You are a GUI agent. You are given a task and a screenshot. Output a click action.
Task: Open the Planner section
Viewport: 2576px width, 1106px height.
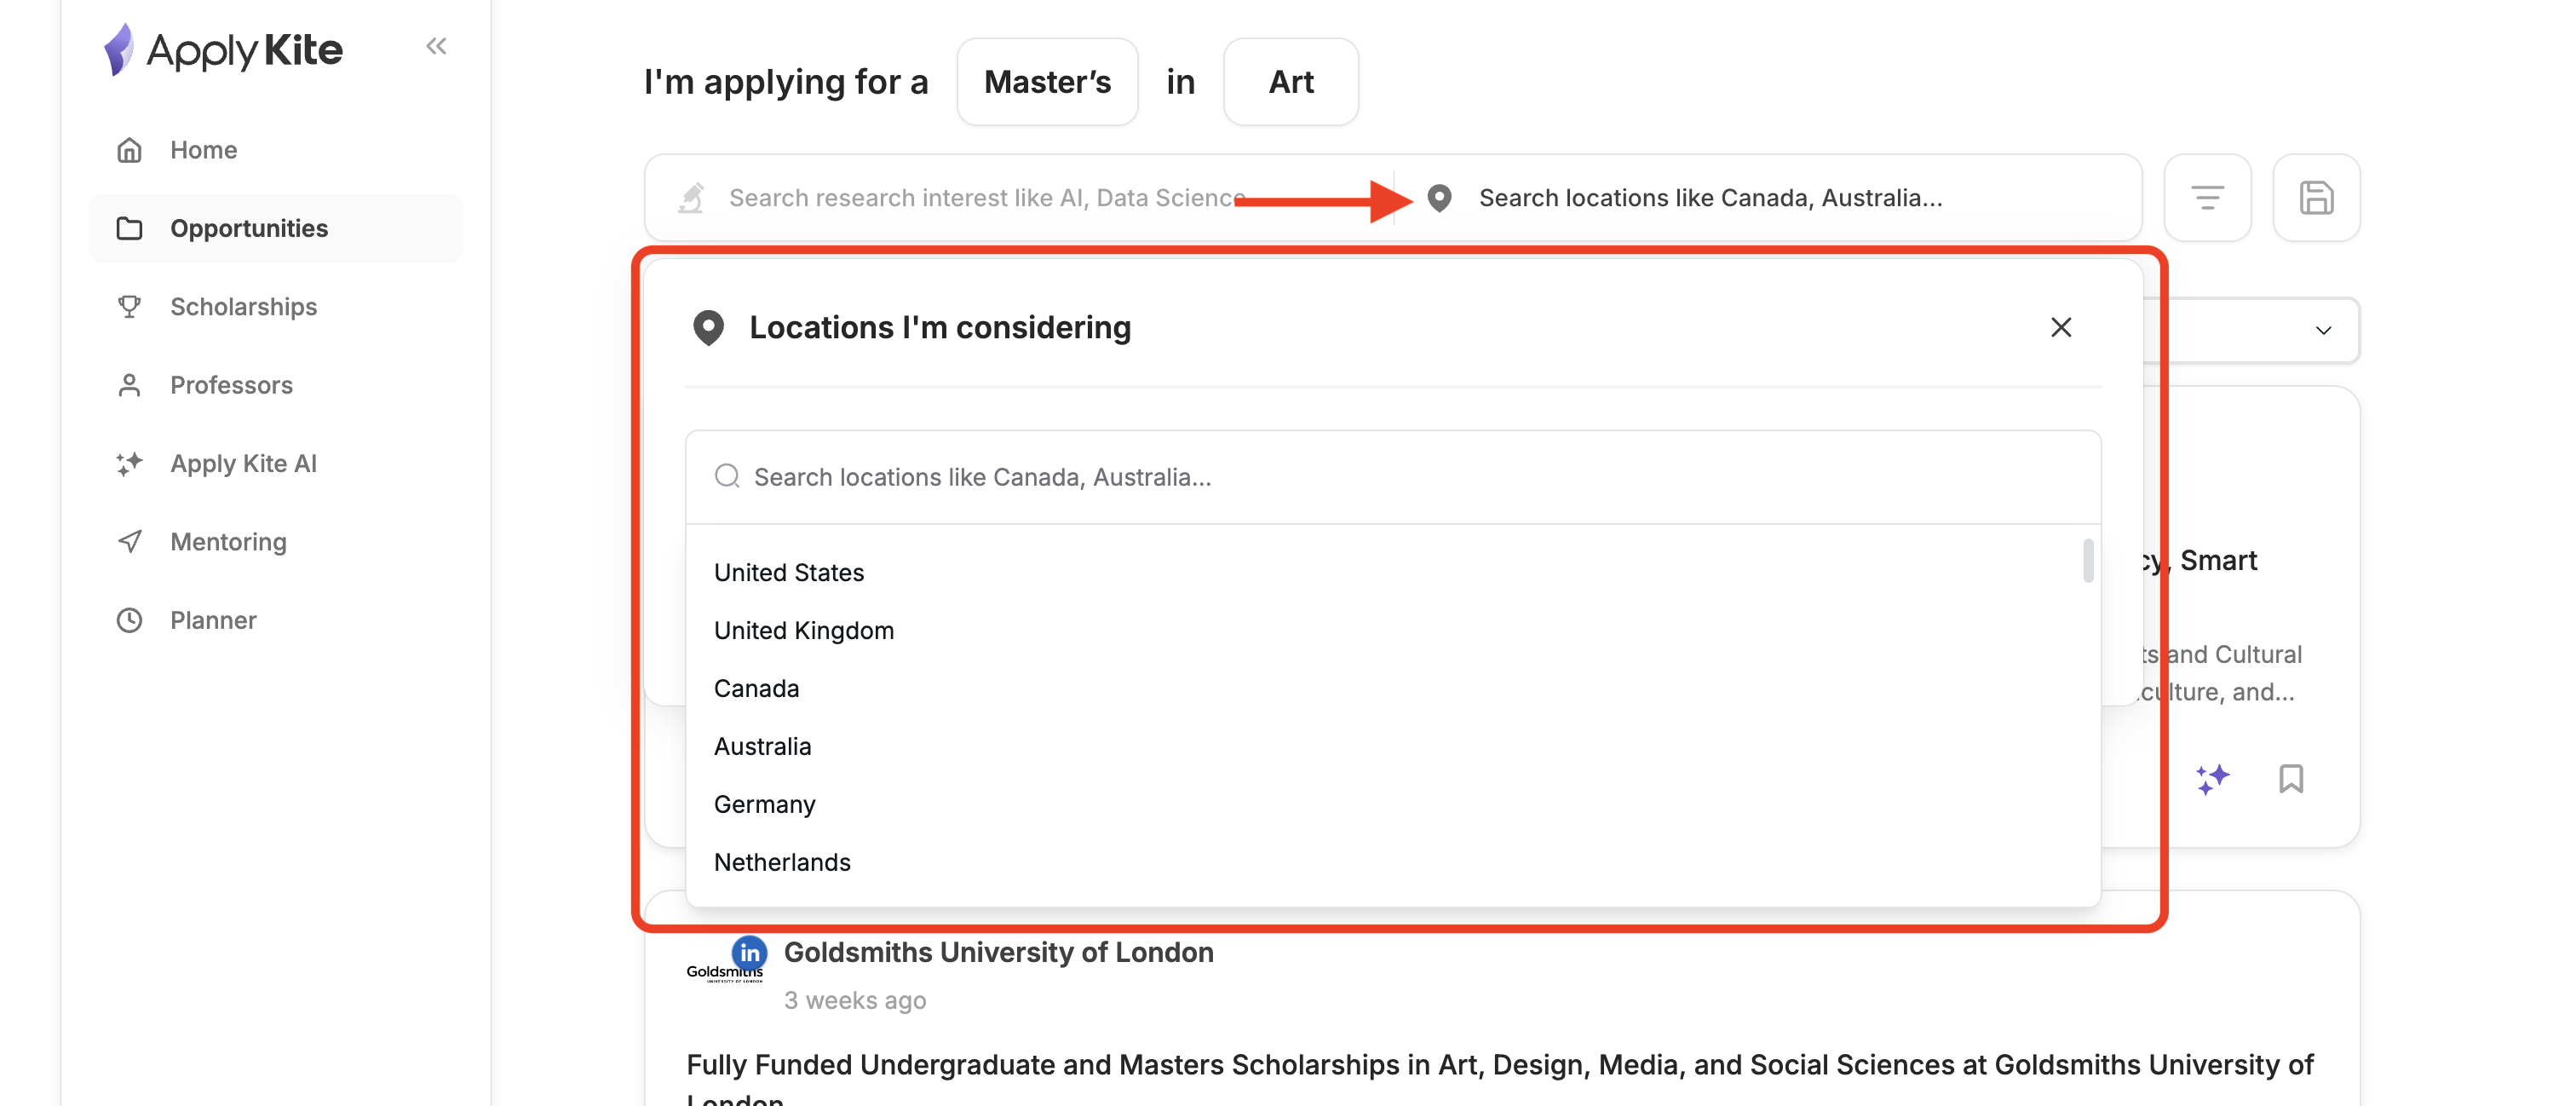coord(213,620)
